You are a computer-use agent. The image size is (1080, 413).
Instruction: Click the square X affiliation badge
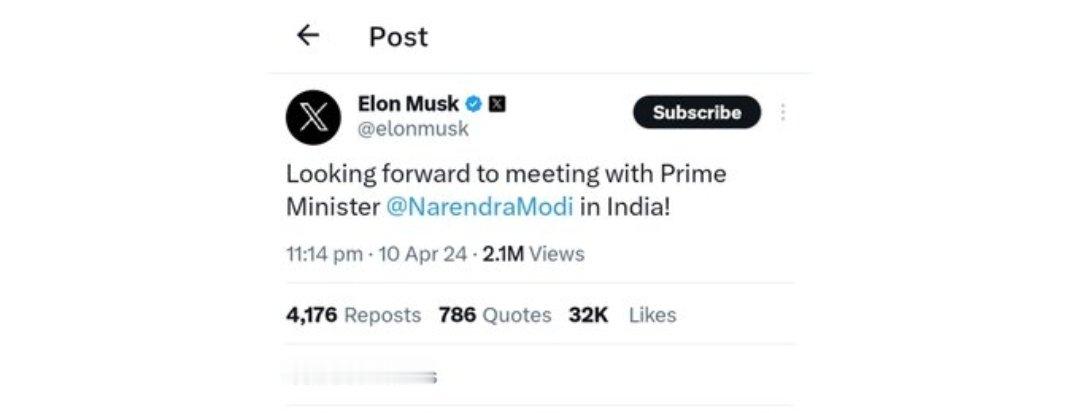tap(497, 104)
